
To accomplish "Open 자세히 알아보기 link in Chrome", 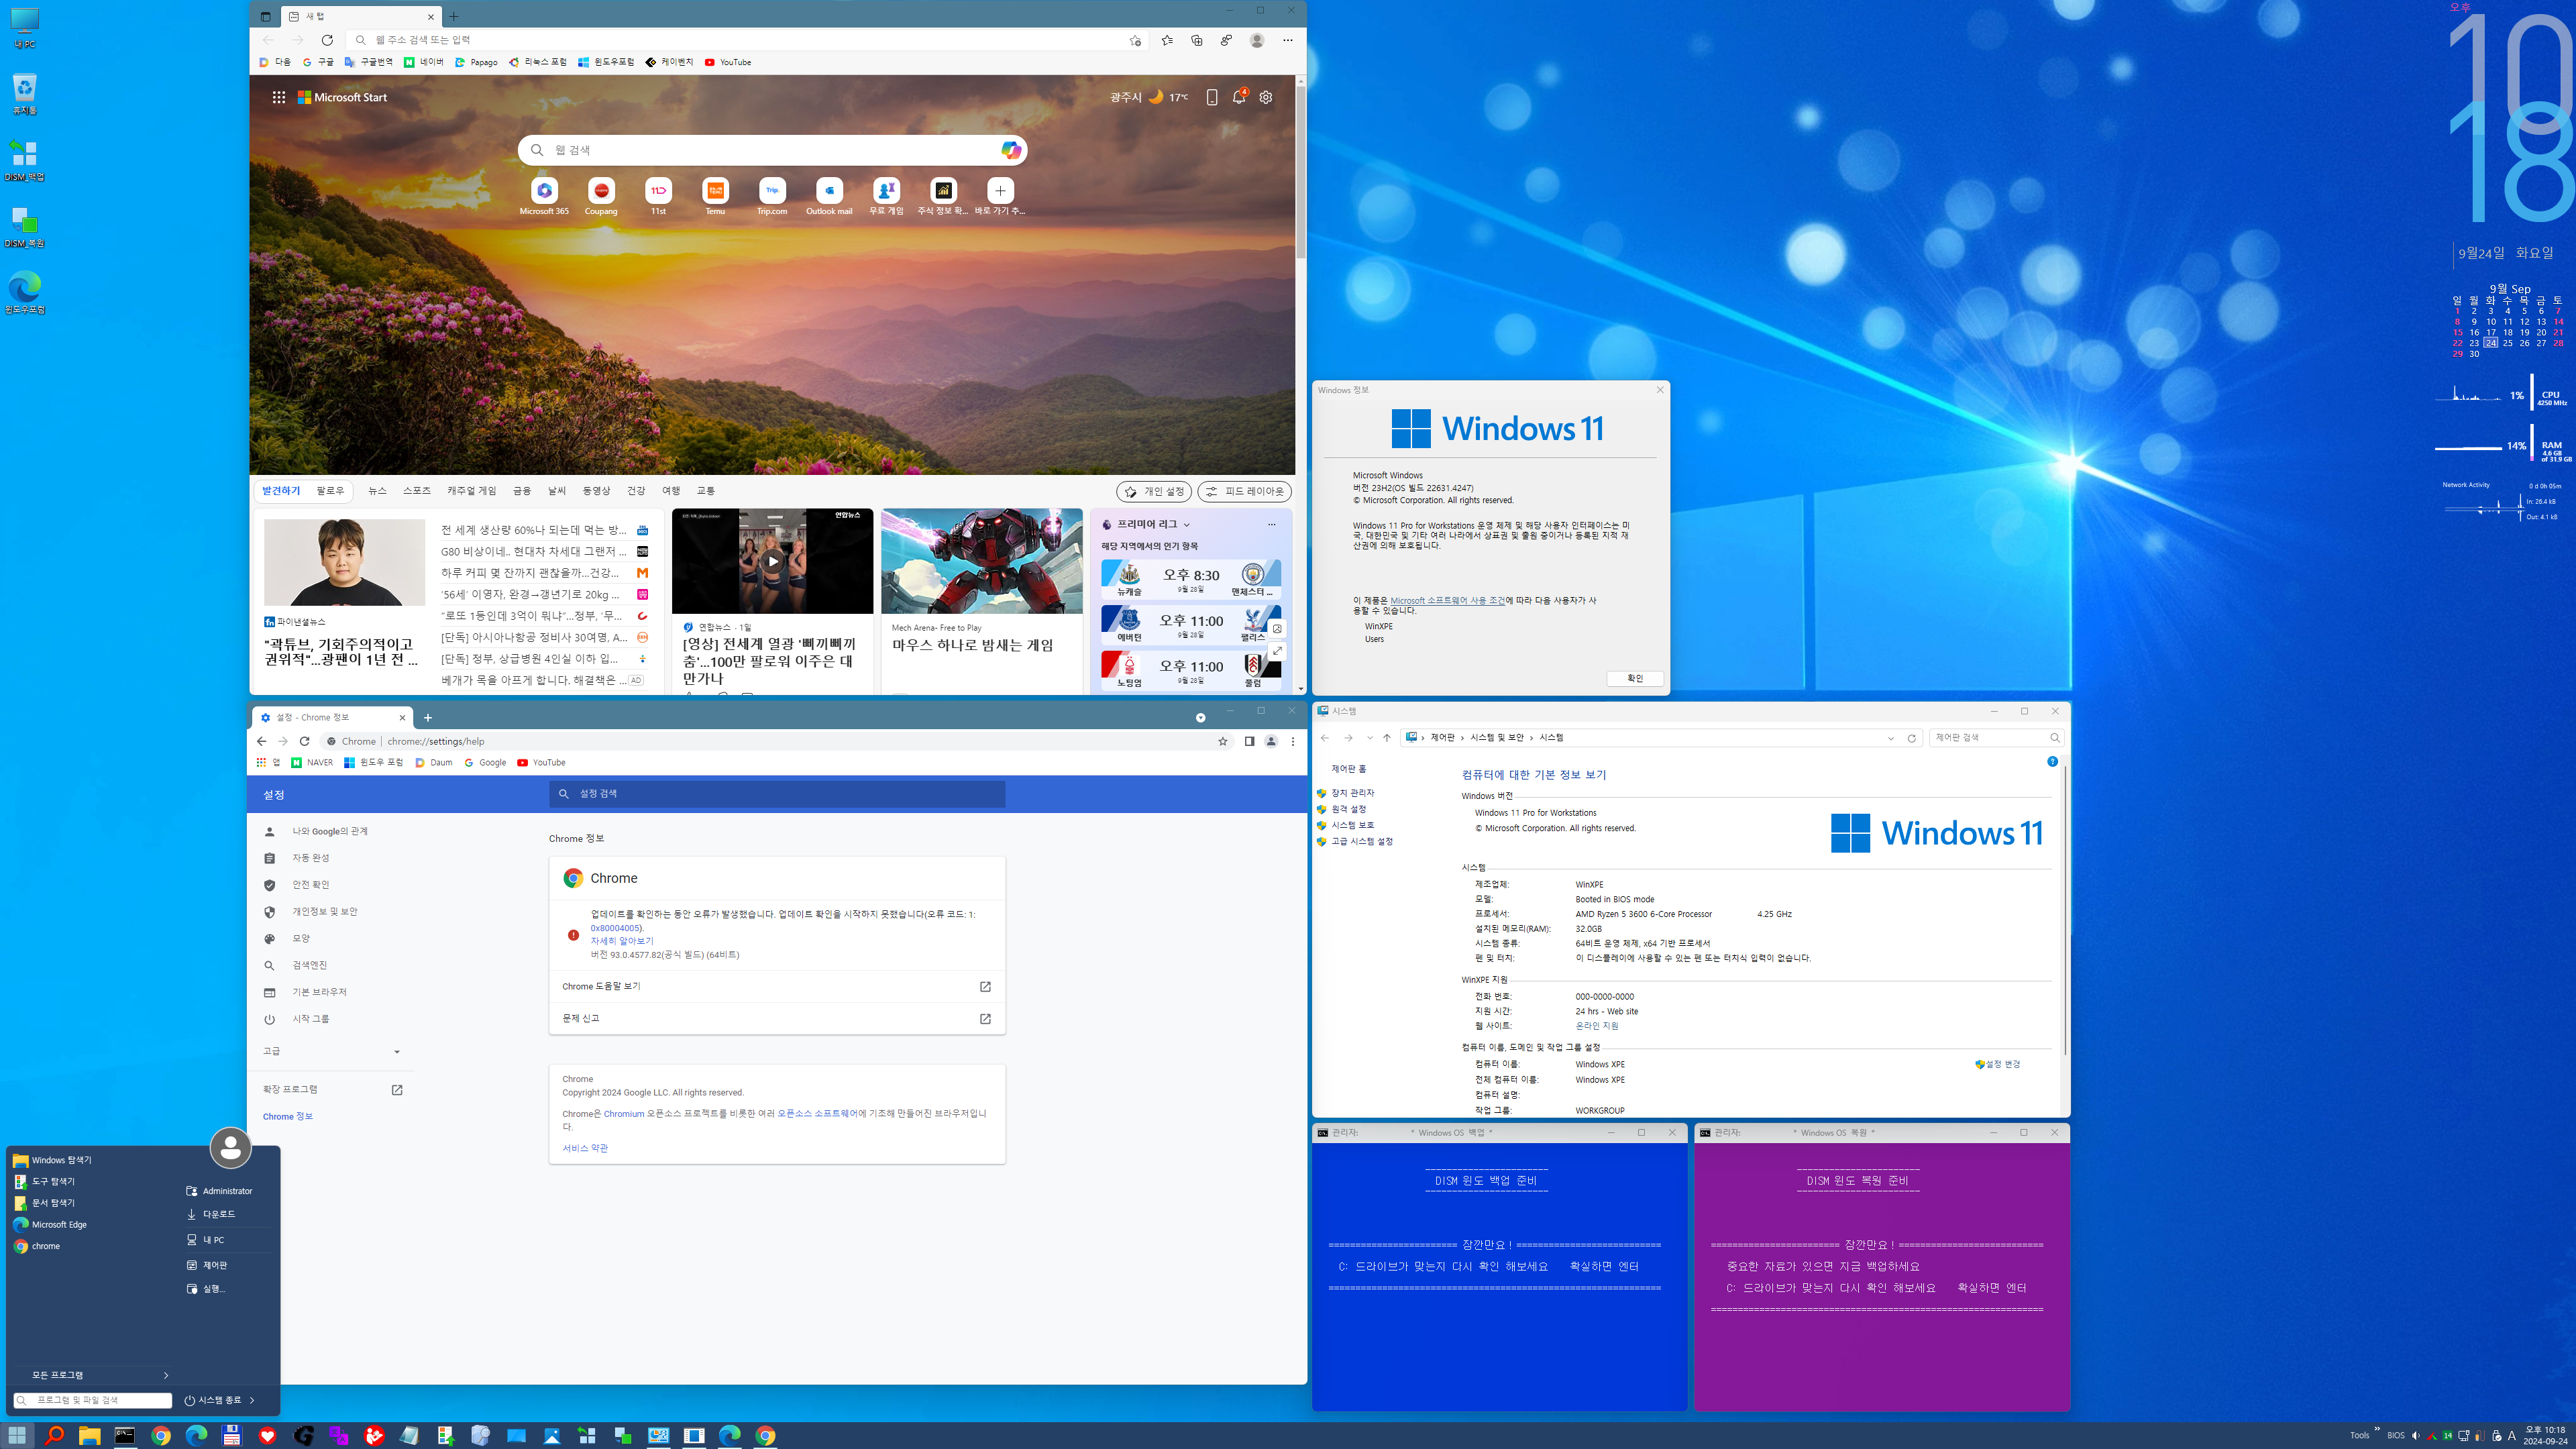I will 622,941.
